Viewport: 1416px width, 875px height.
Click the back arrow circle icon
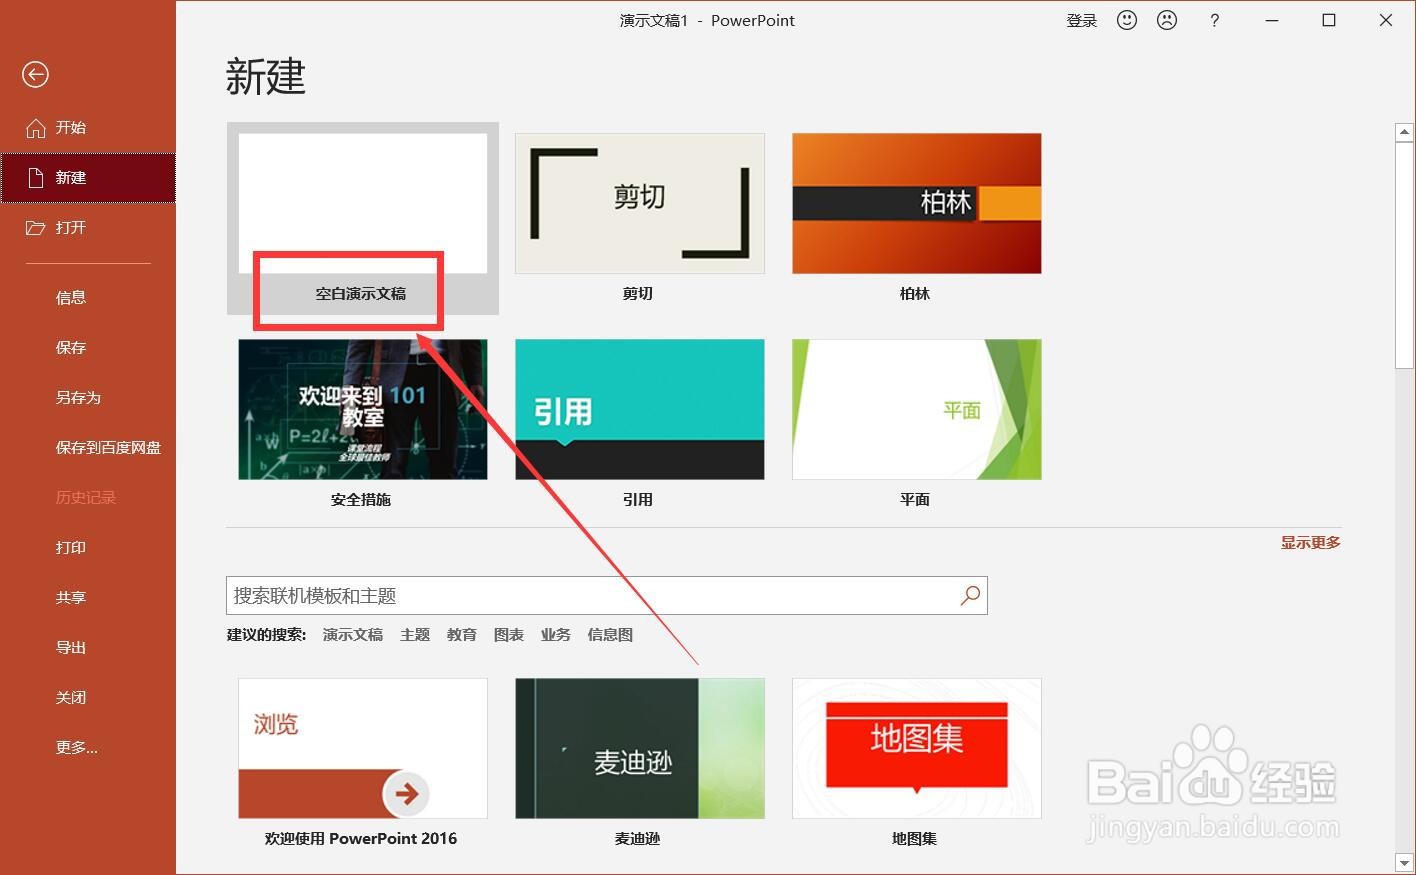pyautogui.click(x=35, y=74)
